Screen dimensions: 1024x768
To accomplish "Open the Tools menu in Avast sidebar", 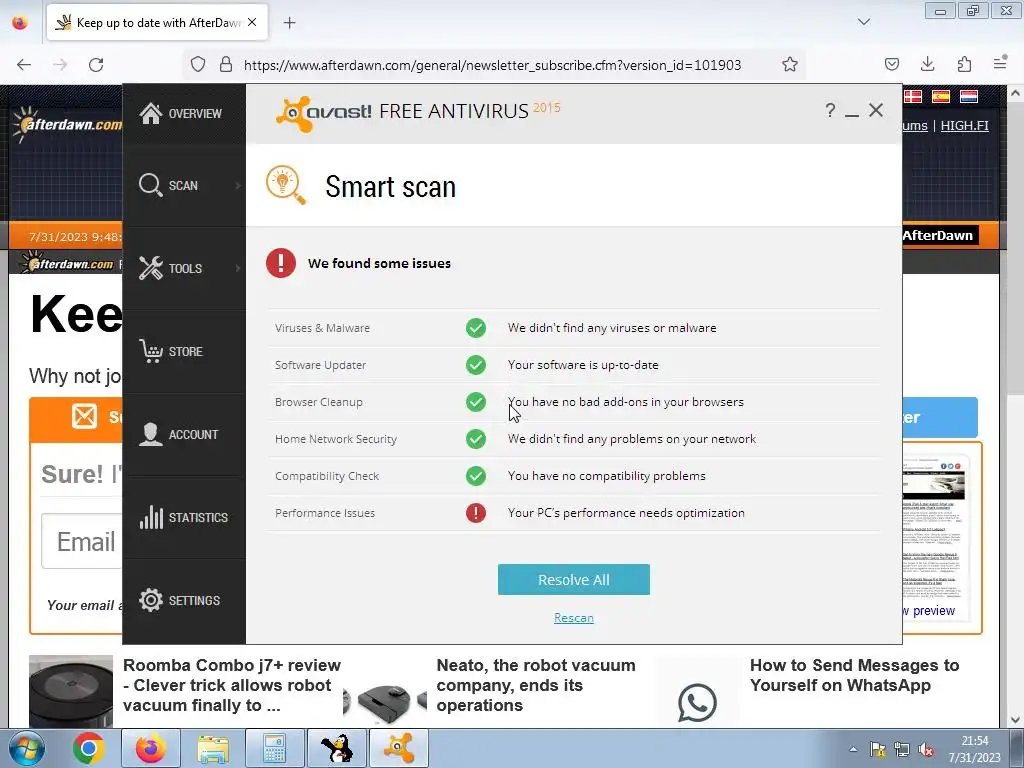I will [x=184, y=268].
